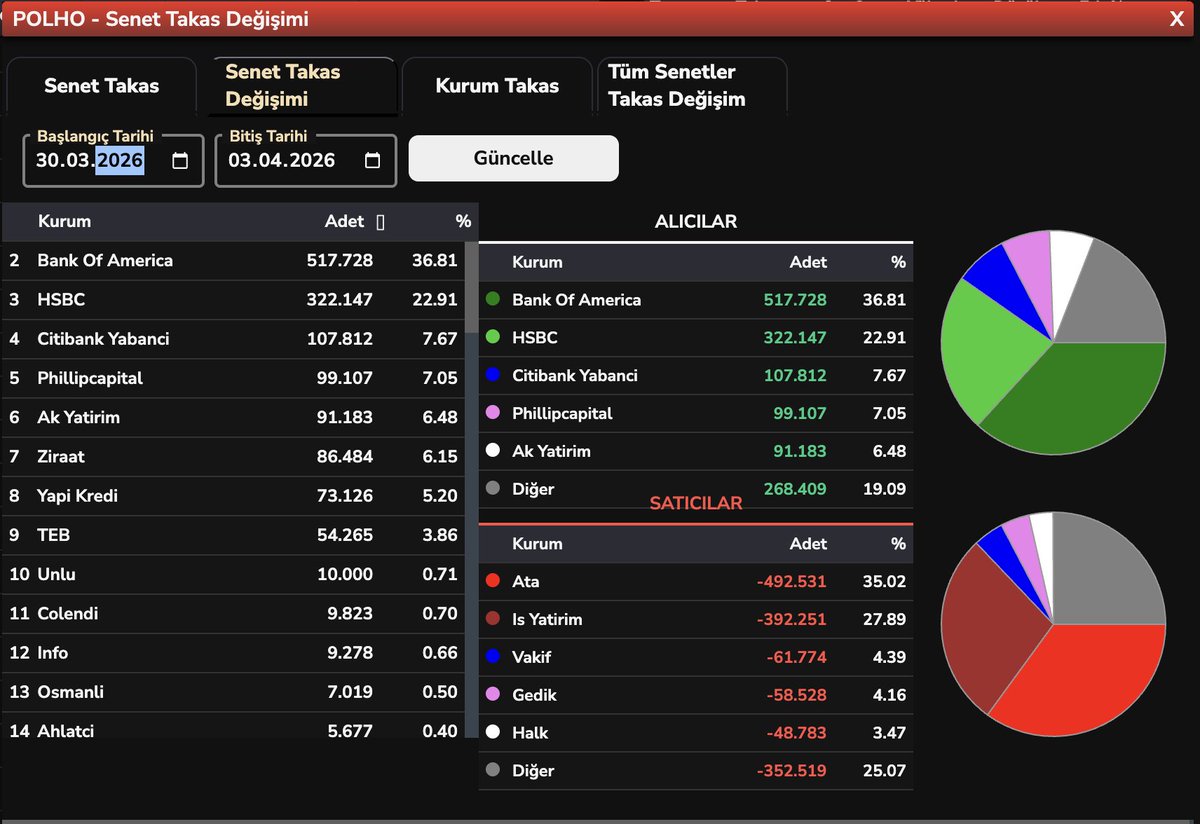
Task: Click pink dot beside Gedik seller
Action: tap(492, 695)
